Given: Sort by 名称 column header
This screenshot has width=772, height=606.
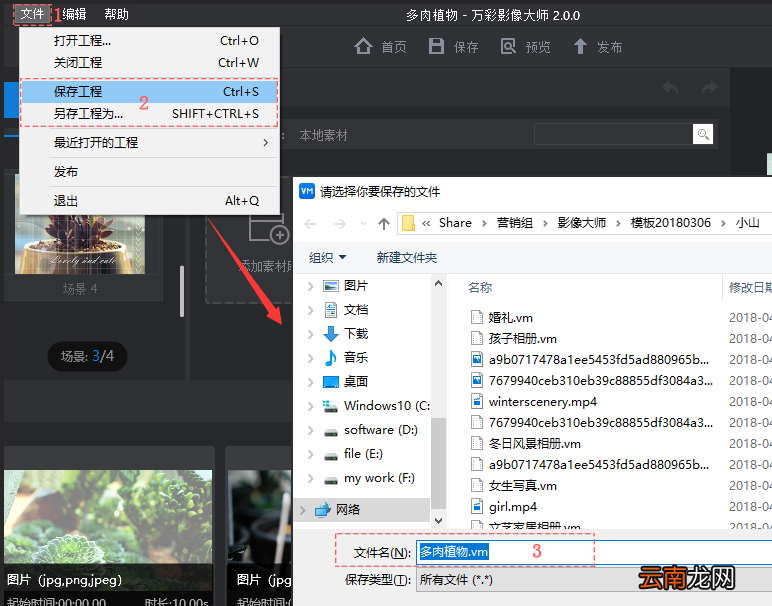Looking at the screenshot, I should pos(480,287).
